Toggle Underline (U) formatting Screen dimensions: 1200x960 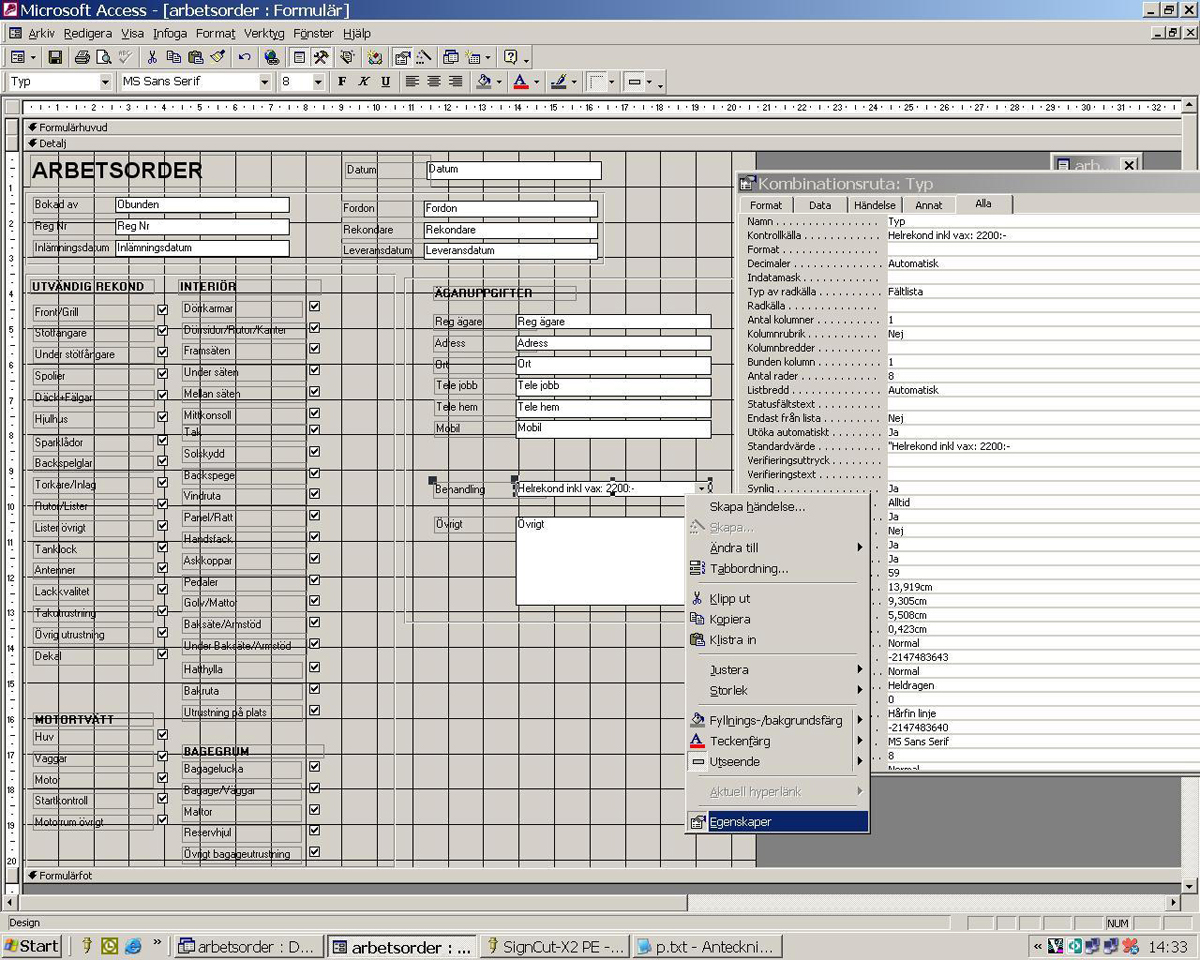(x=385, y=82)
